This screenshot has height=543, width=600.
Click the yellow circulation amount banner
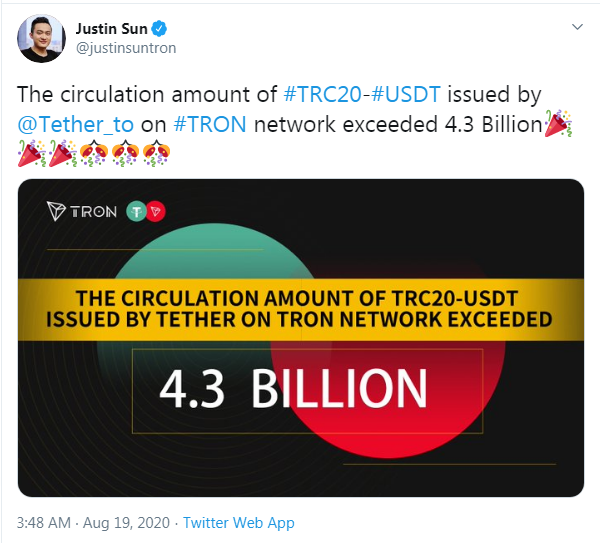click(301, 310)
